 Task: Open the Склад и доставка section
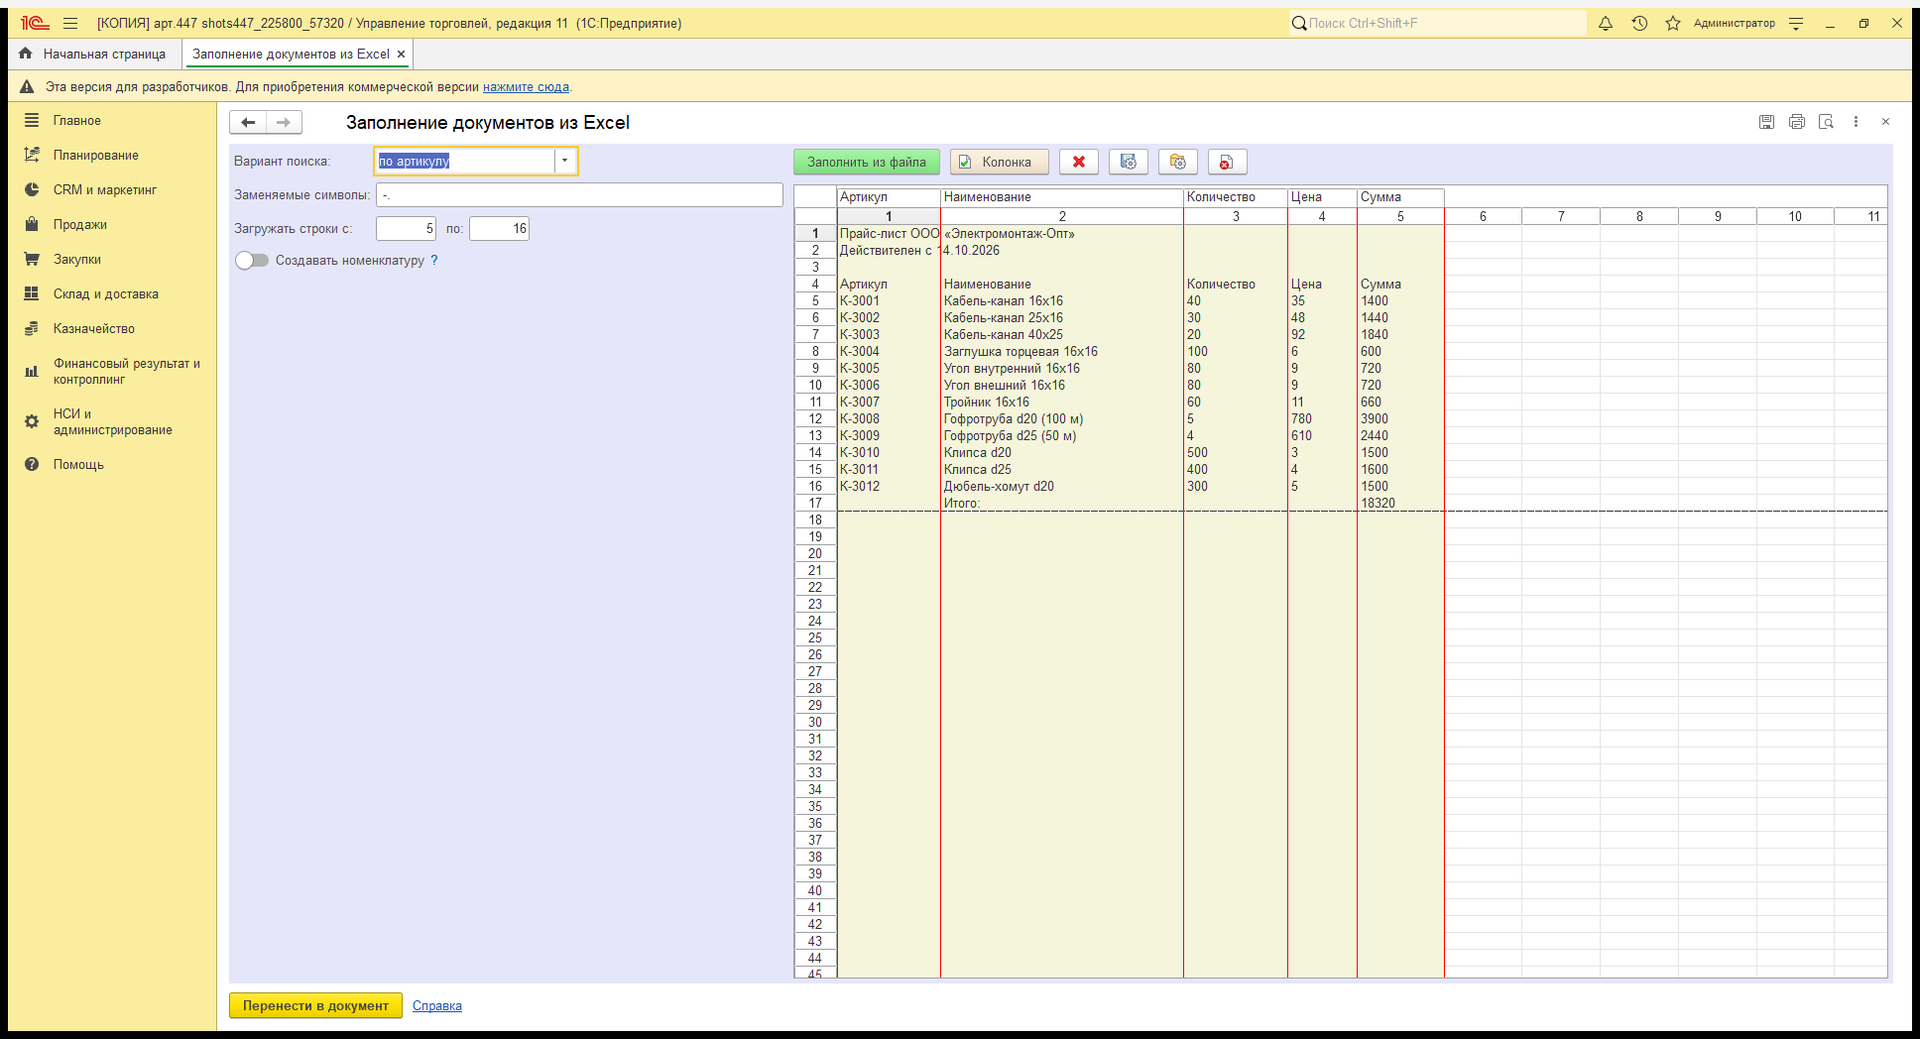pyautogui.click(x=106, y=294)
